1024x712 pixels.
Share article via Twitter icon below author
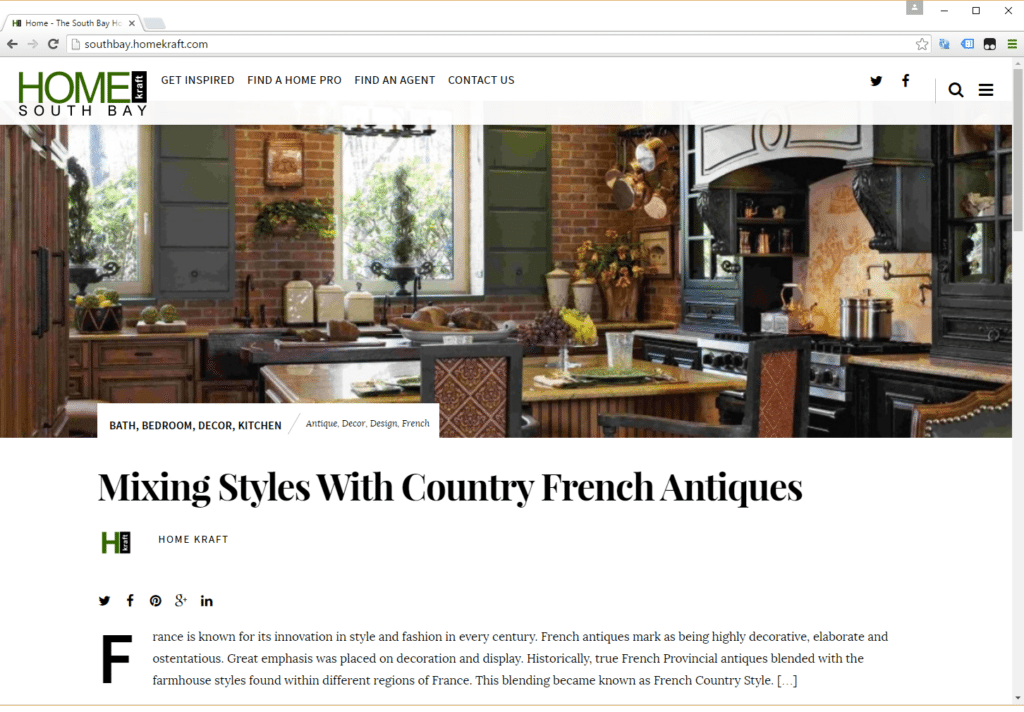pyautogui.click(x=104, y=601)
